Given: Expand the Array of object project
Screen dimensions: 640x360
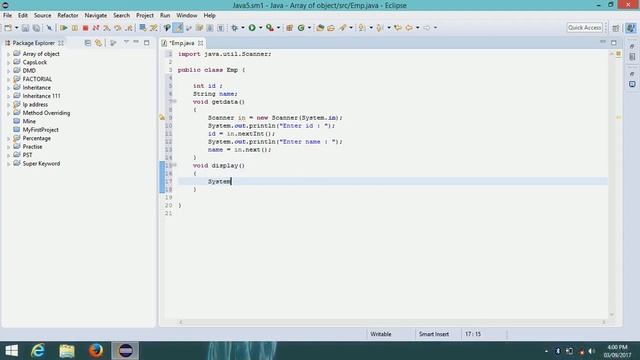Looking at the screenshot, I should tap(8, 54).
